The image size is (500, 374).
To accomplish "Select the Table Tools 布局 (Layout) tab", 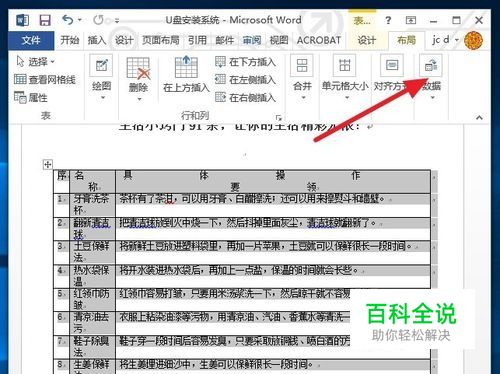I will pos(406,40).
